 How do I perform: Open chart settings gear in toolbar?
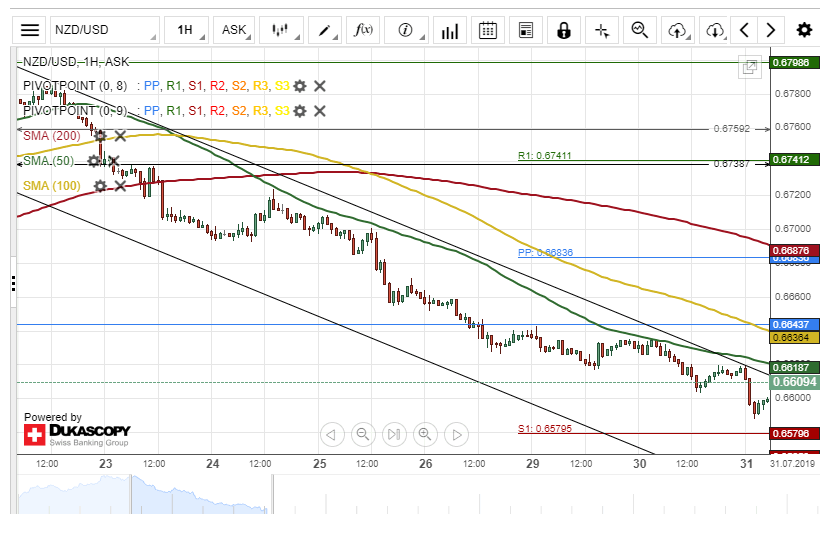click(x=804, y=30)
